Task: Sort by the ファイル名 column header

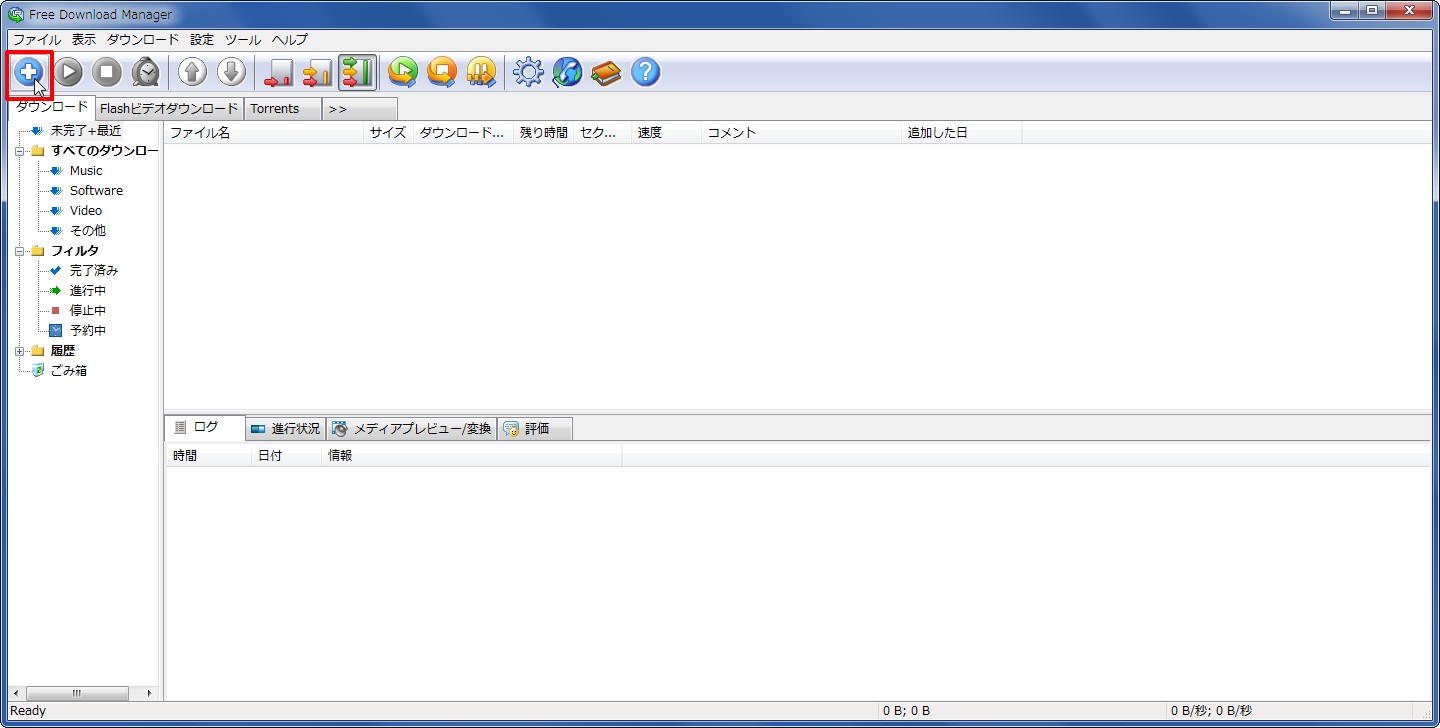Action: pos(263,132)
